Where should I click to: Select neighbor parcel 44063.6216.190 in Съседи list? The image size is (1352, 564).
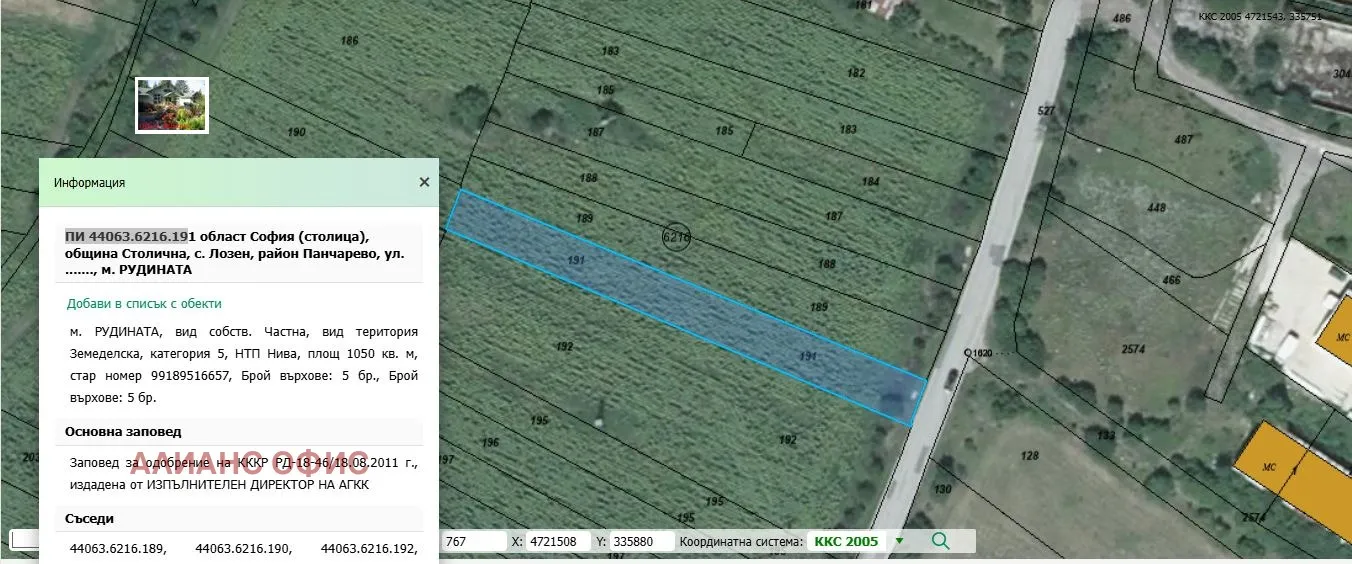(243, 548)
